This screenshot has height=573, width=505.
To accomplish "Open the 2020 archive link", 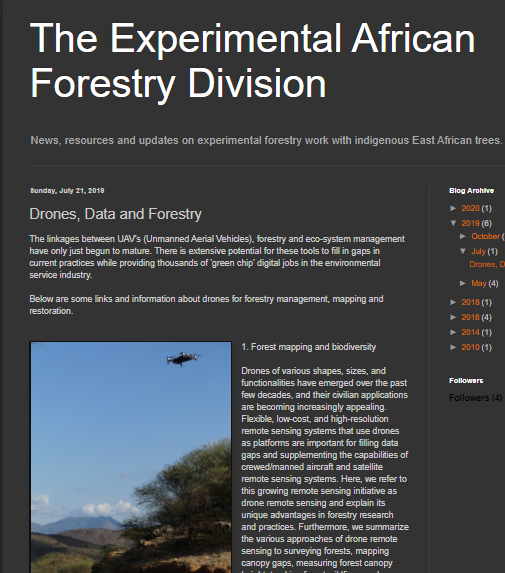I will click(x=470, y=208).
